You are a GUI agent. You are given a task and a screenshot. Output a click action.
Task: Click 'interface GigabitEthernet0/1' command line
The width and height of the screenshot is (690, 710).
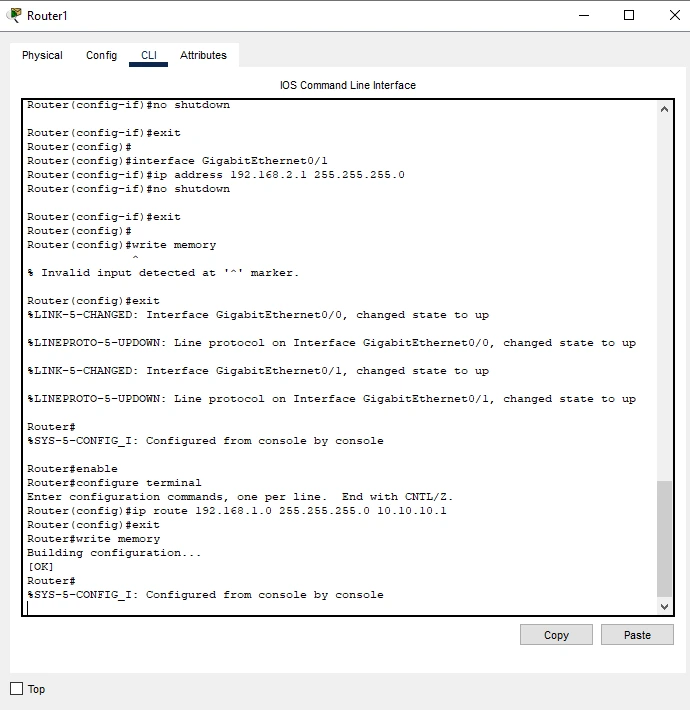[177, 161]
